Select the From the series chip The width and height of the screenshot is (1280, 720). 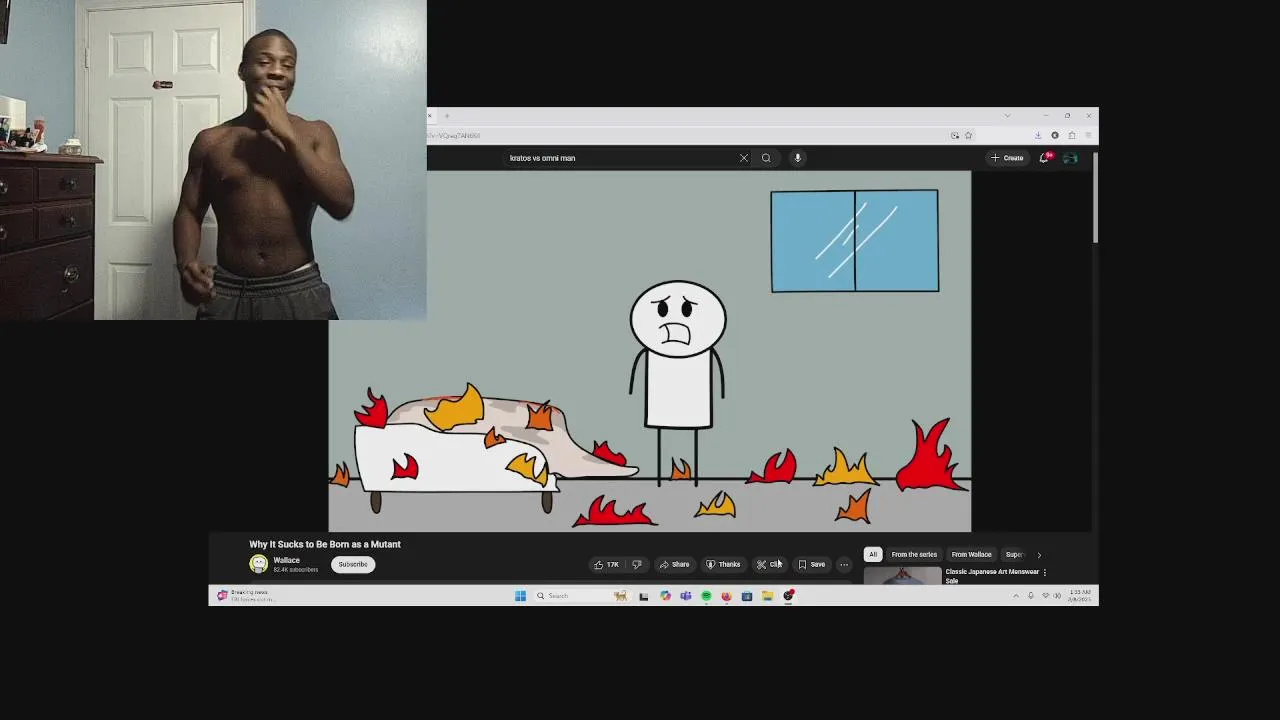click(x=914, y=554)
